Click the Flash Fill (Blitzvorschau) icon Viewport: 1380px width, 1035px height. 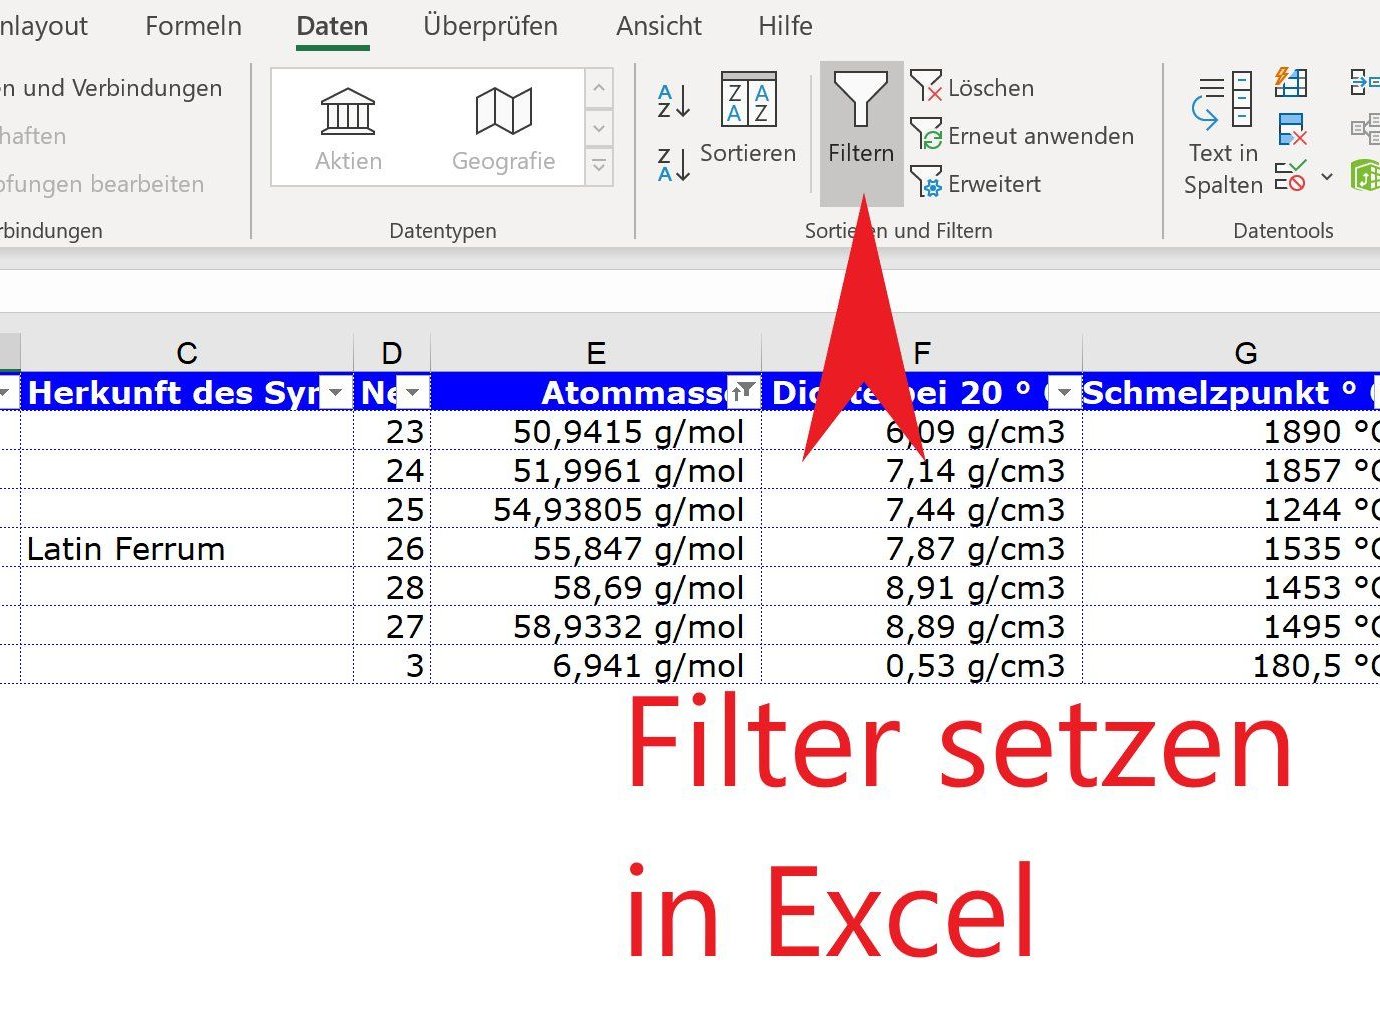[1291, 82]
